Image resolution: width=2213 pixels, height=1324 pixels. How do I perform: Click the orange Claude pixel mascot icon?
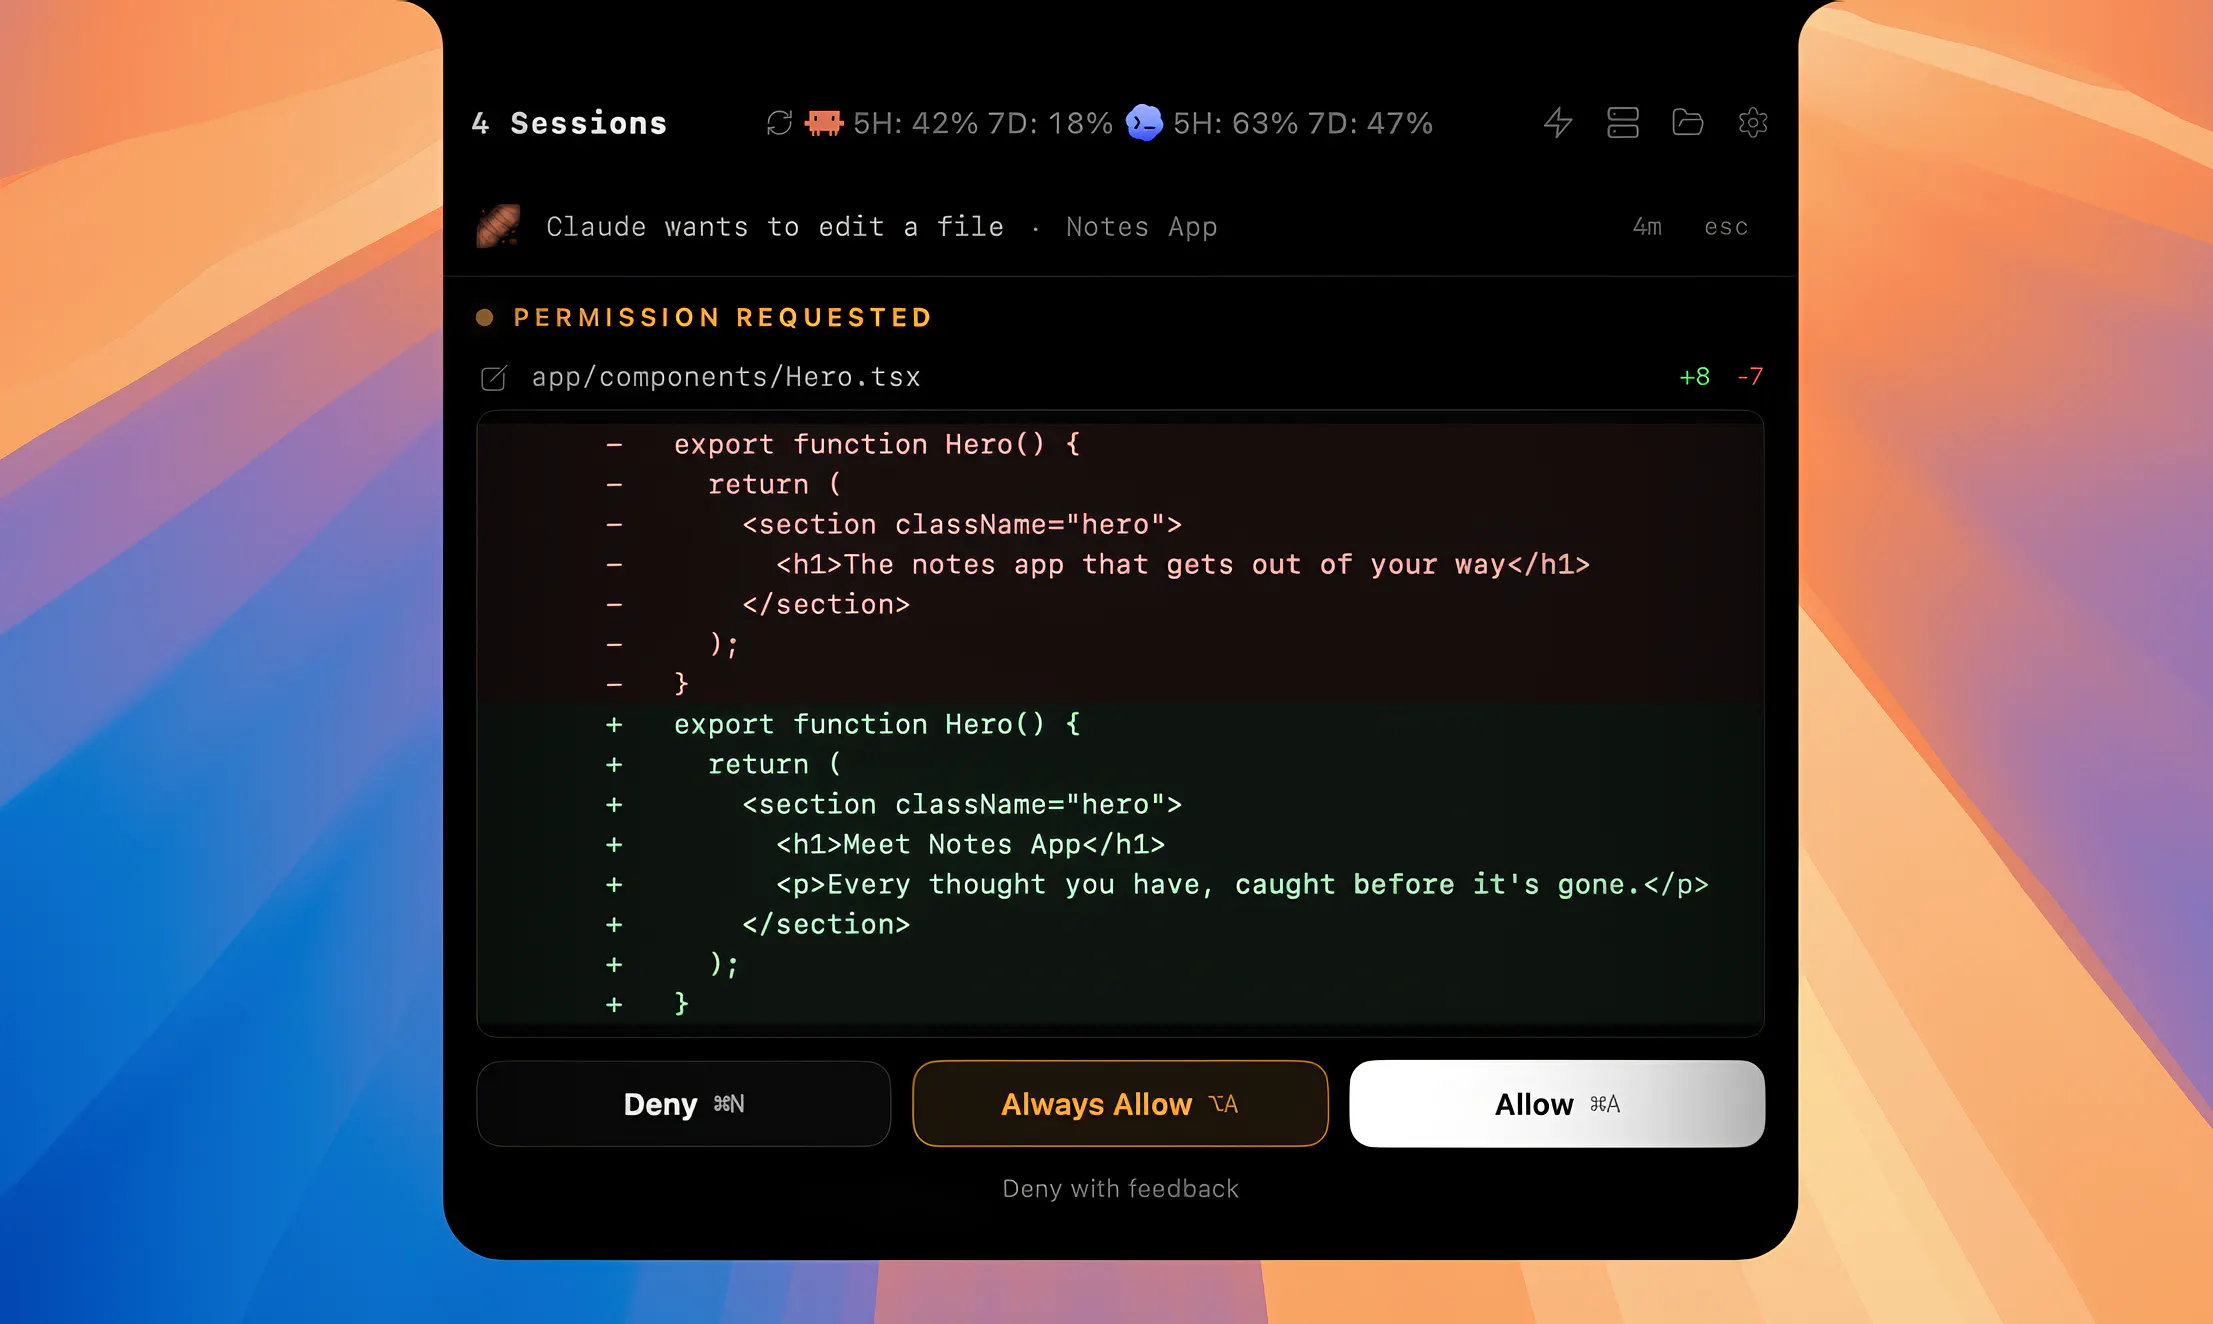pos(824,123)
